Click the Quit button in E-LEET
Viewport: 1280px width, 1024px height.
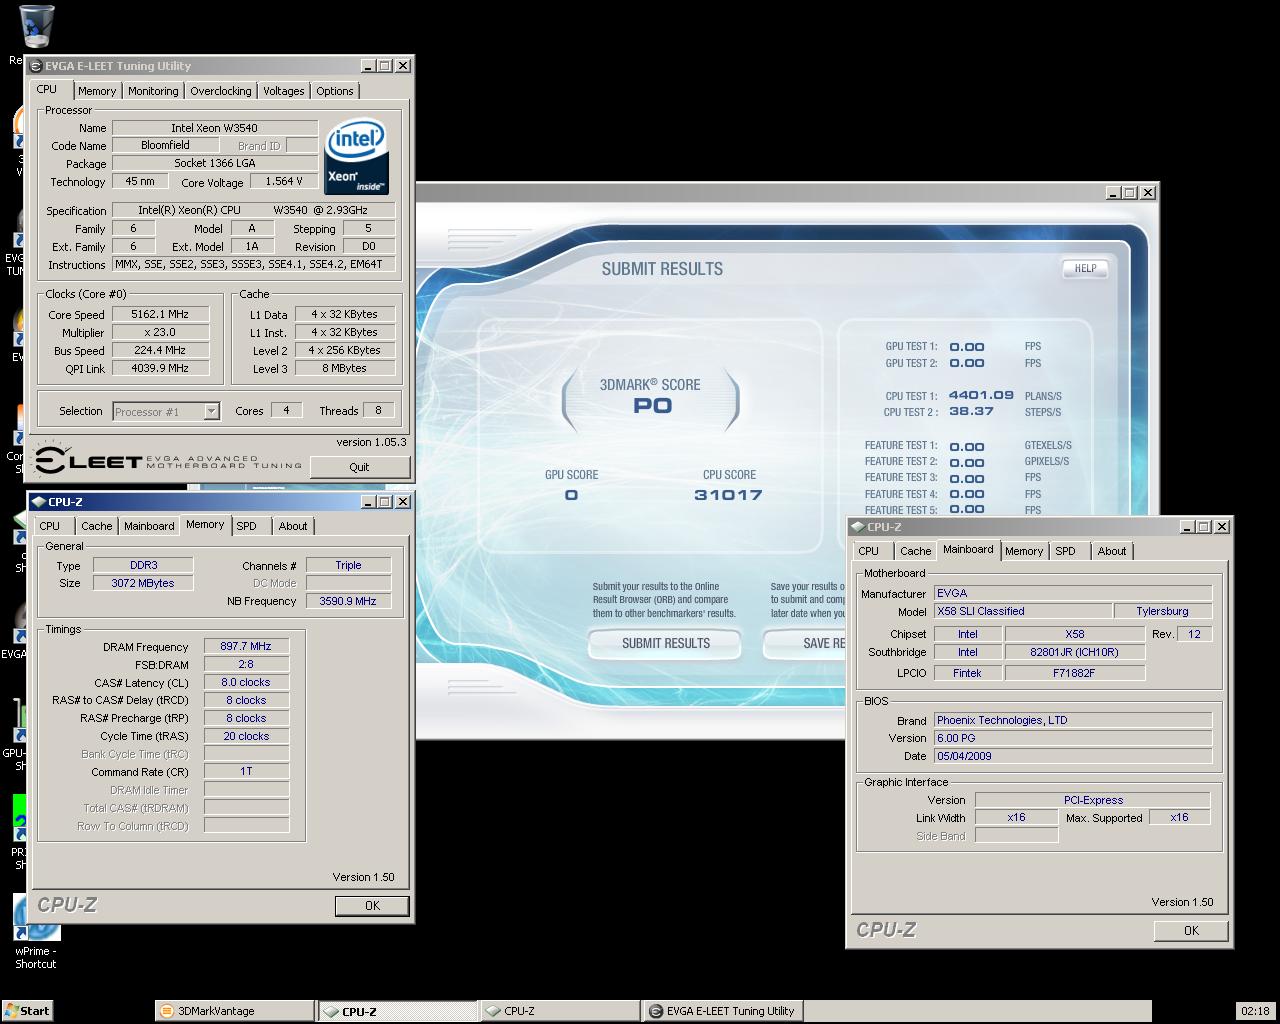(360, 467)
